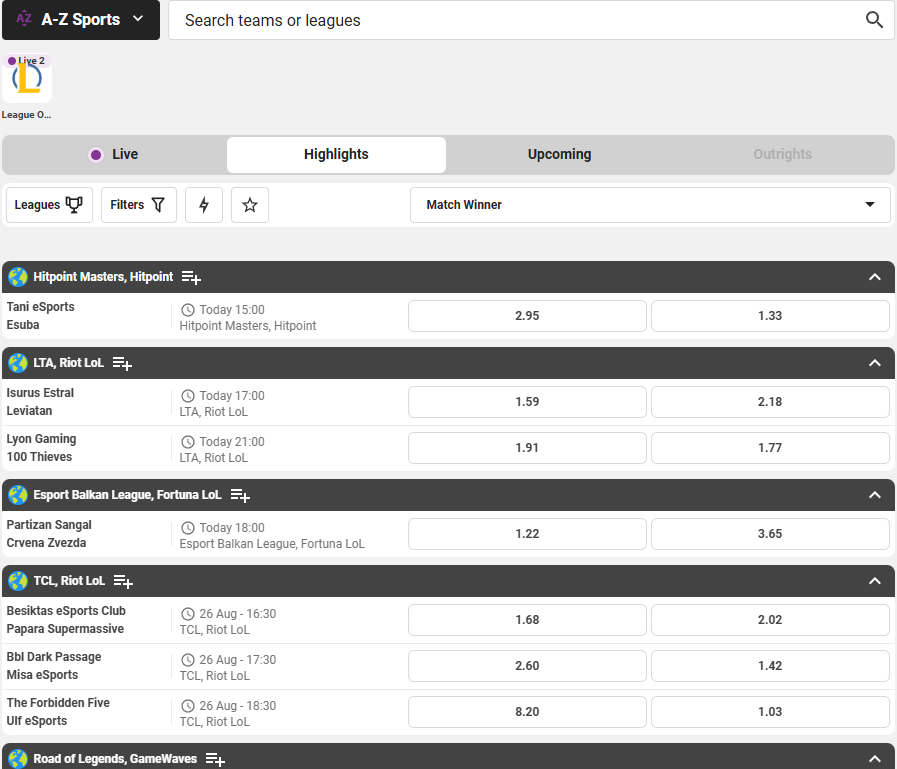Open Isurus Estral vs Leviatan match
The height and width of the screenshot is (769, 897).
(40, 402)
